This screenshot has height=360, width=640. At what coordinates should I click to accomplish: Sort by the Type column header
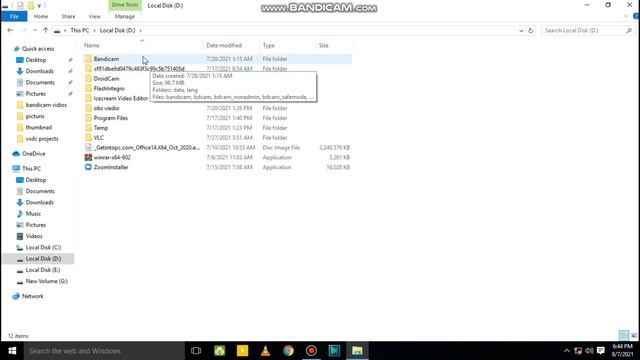click(x=288, y=45)
